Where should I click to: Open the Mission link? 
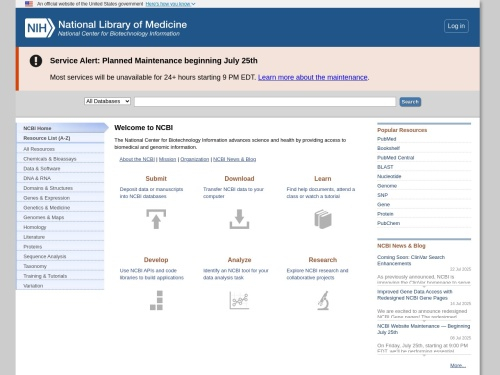pos(167,159)
